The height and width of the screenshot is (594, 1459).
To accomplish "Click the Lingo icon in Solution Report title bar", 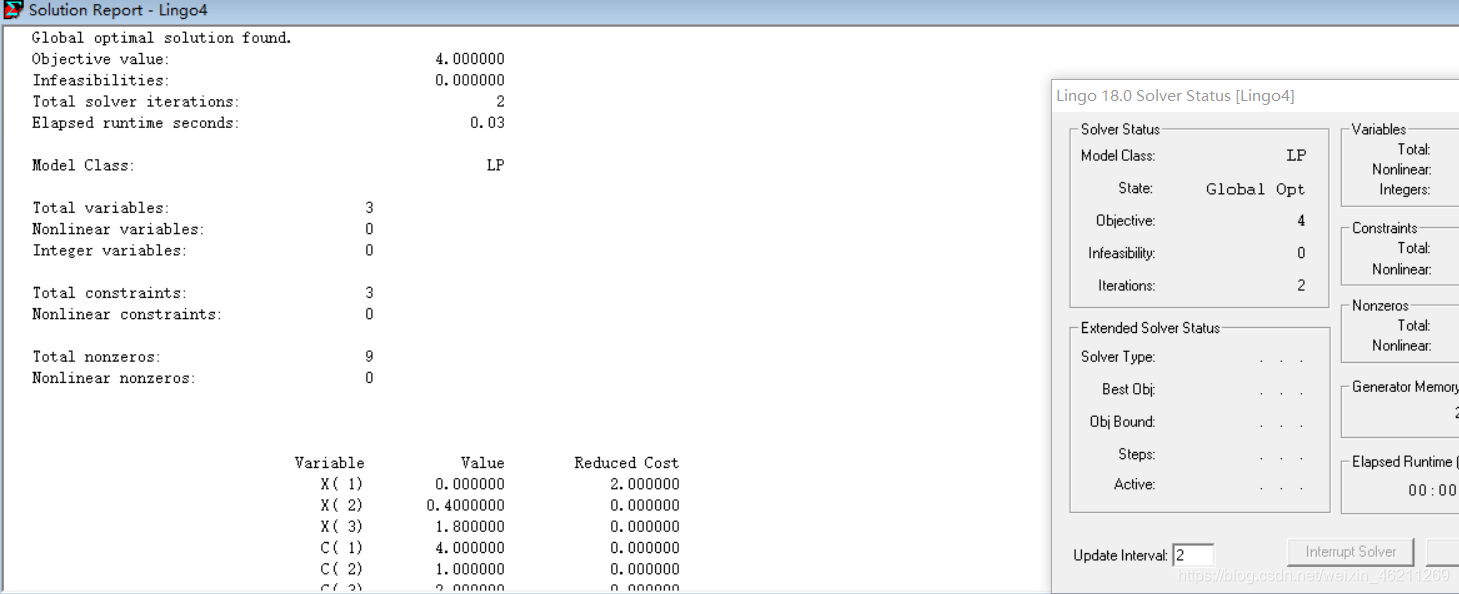I will pos(13,10).
